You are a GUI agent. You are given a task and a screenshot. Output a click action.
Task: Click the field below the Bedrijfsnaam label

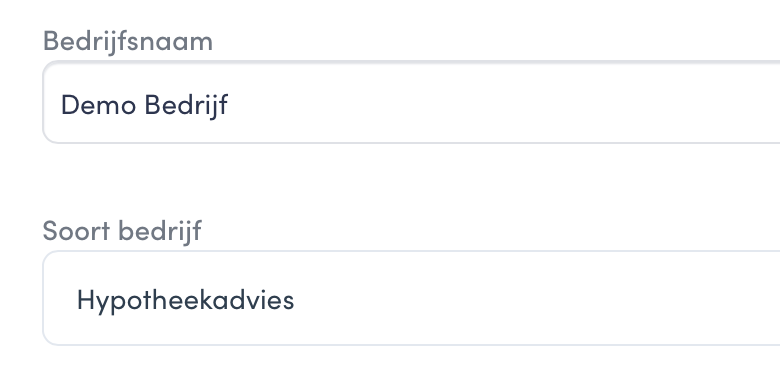(411, 102)
